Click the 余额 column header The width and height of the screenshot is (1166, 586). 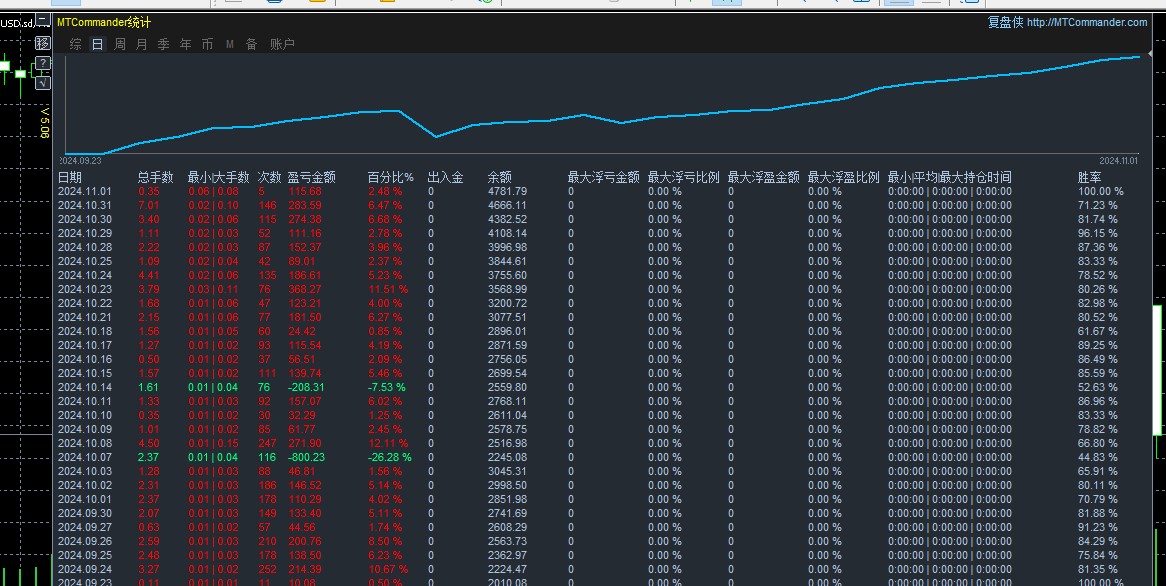click(x=500, y=177)
